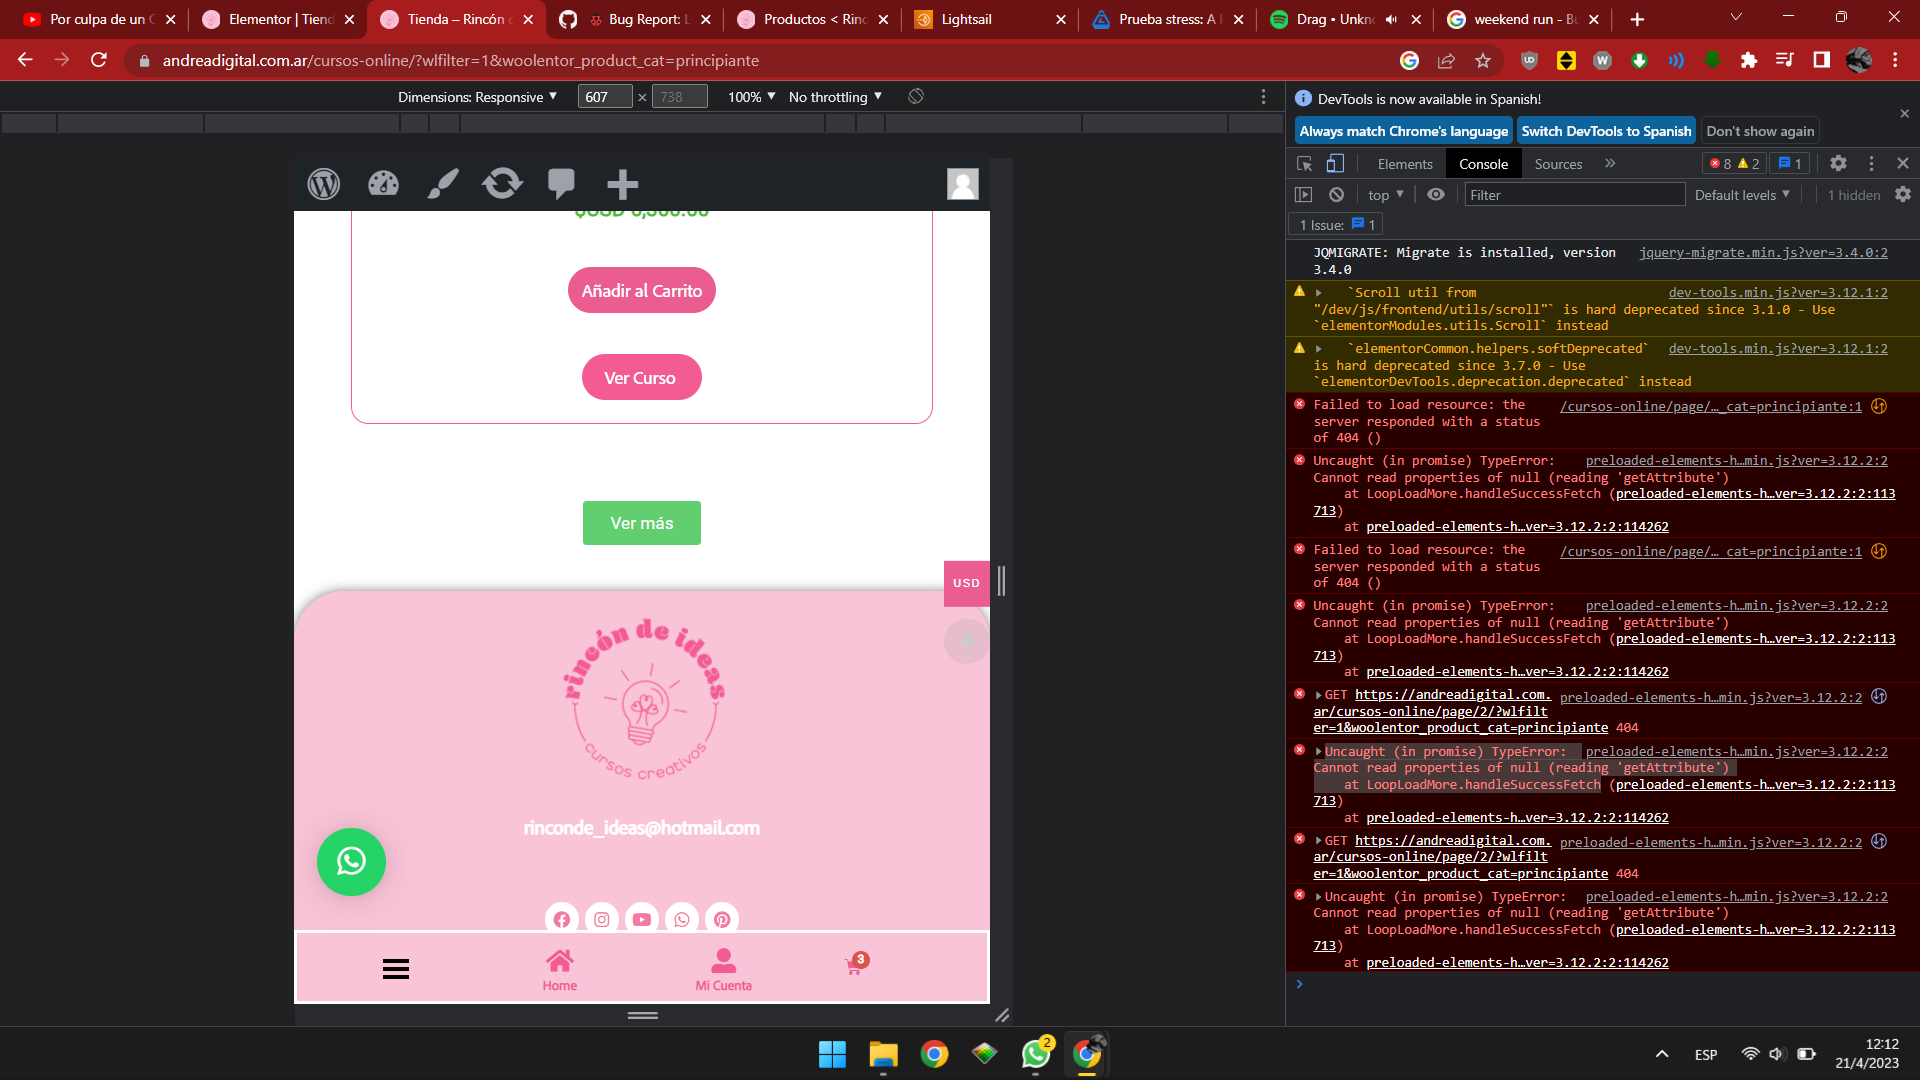1920x1080 pixels.
Task: Click the WordPress logo in the admin bar
Action: click(x=324, y=184)
